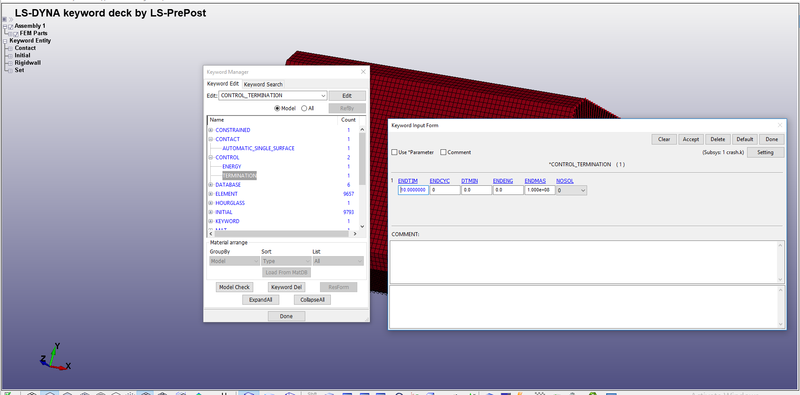This screenshot has width=800, height=395.
Task: Click the Count column header
Action: (348, 120)
